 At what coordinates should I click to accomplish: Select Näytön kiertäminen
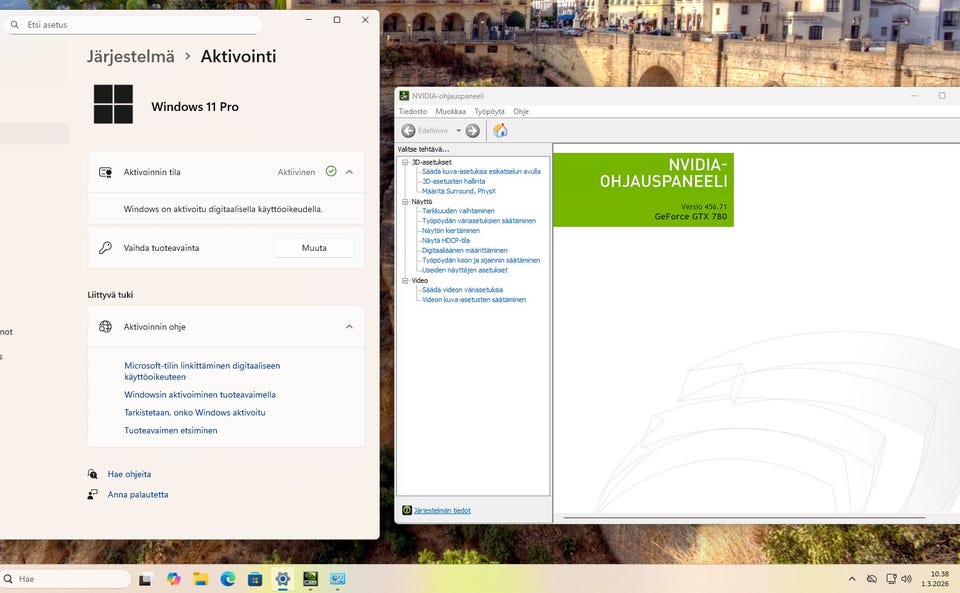pos(451,231)
